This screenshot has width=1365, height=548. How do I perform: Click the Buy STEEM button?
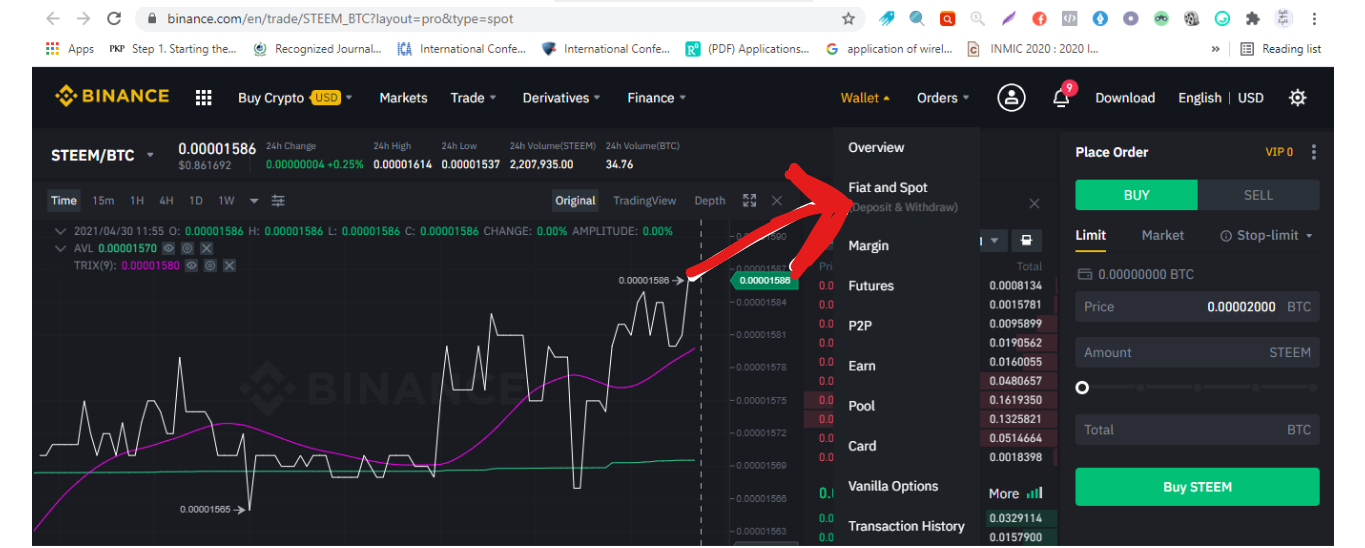(1197, 487)
